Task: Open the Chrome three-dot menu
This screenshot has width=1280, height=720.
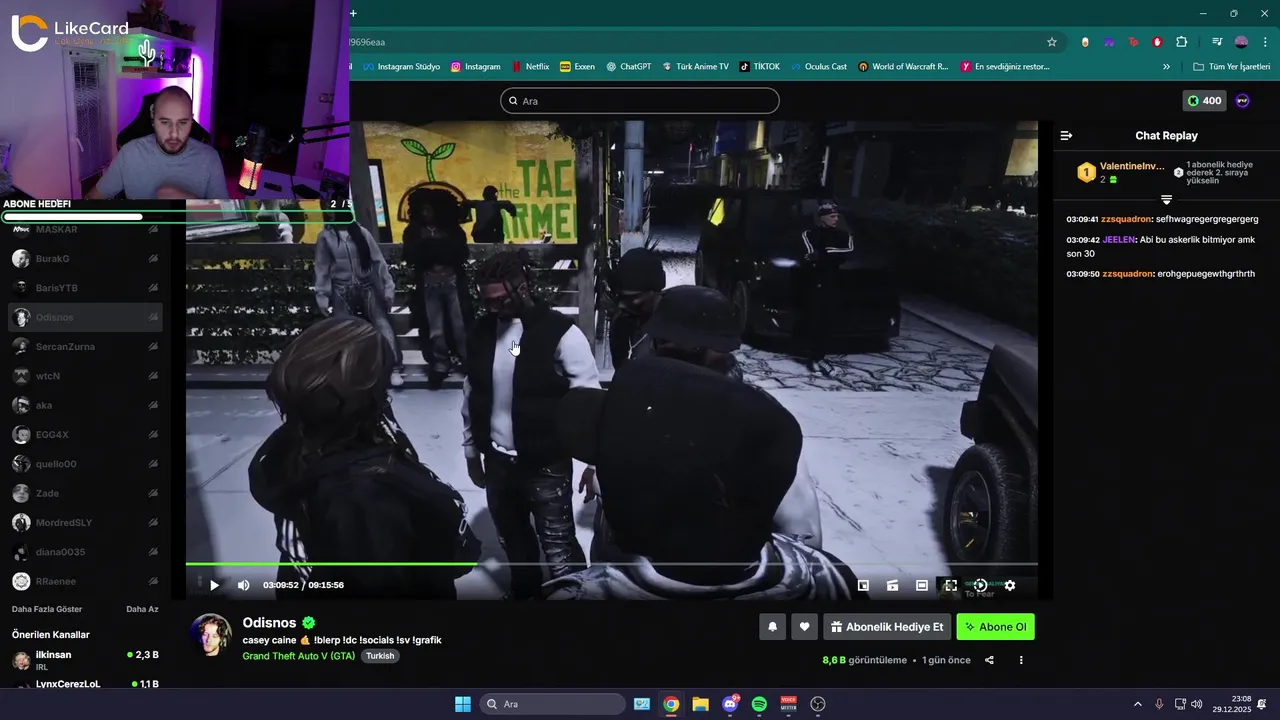Action: [x=1265, y=42]
